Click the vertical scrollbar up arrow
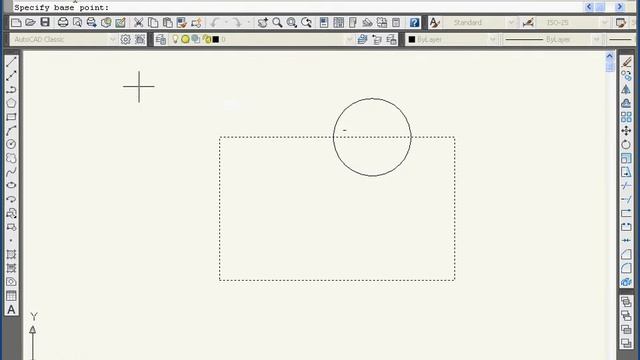 [x=610, y=56]
